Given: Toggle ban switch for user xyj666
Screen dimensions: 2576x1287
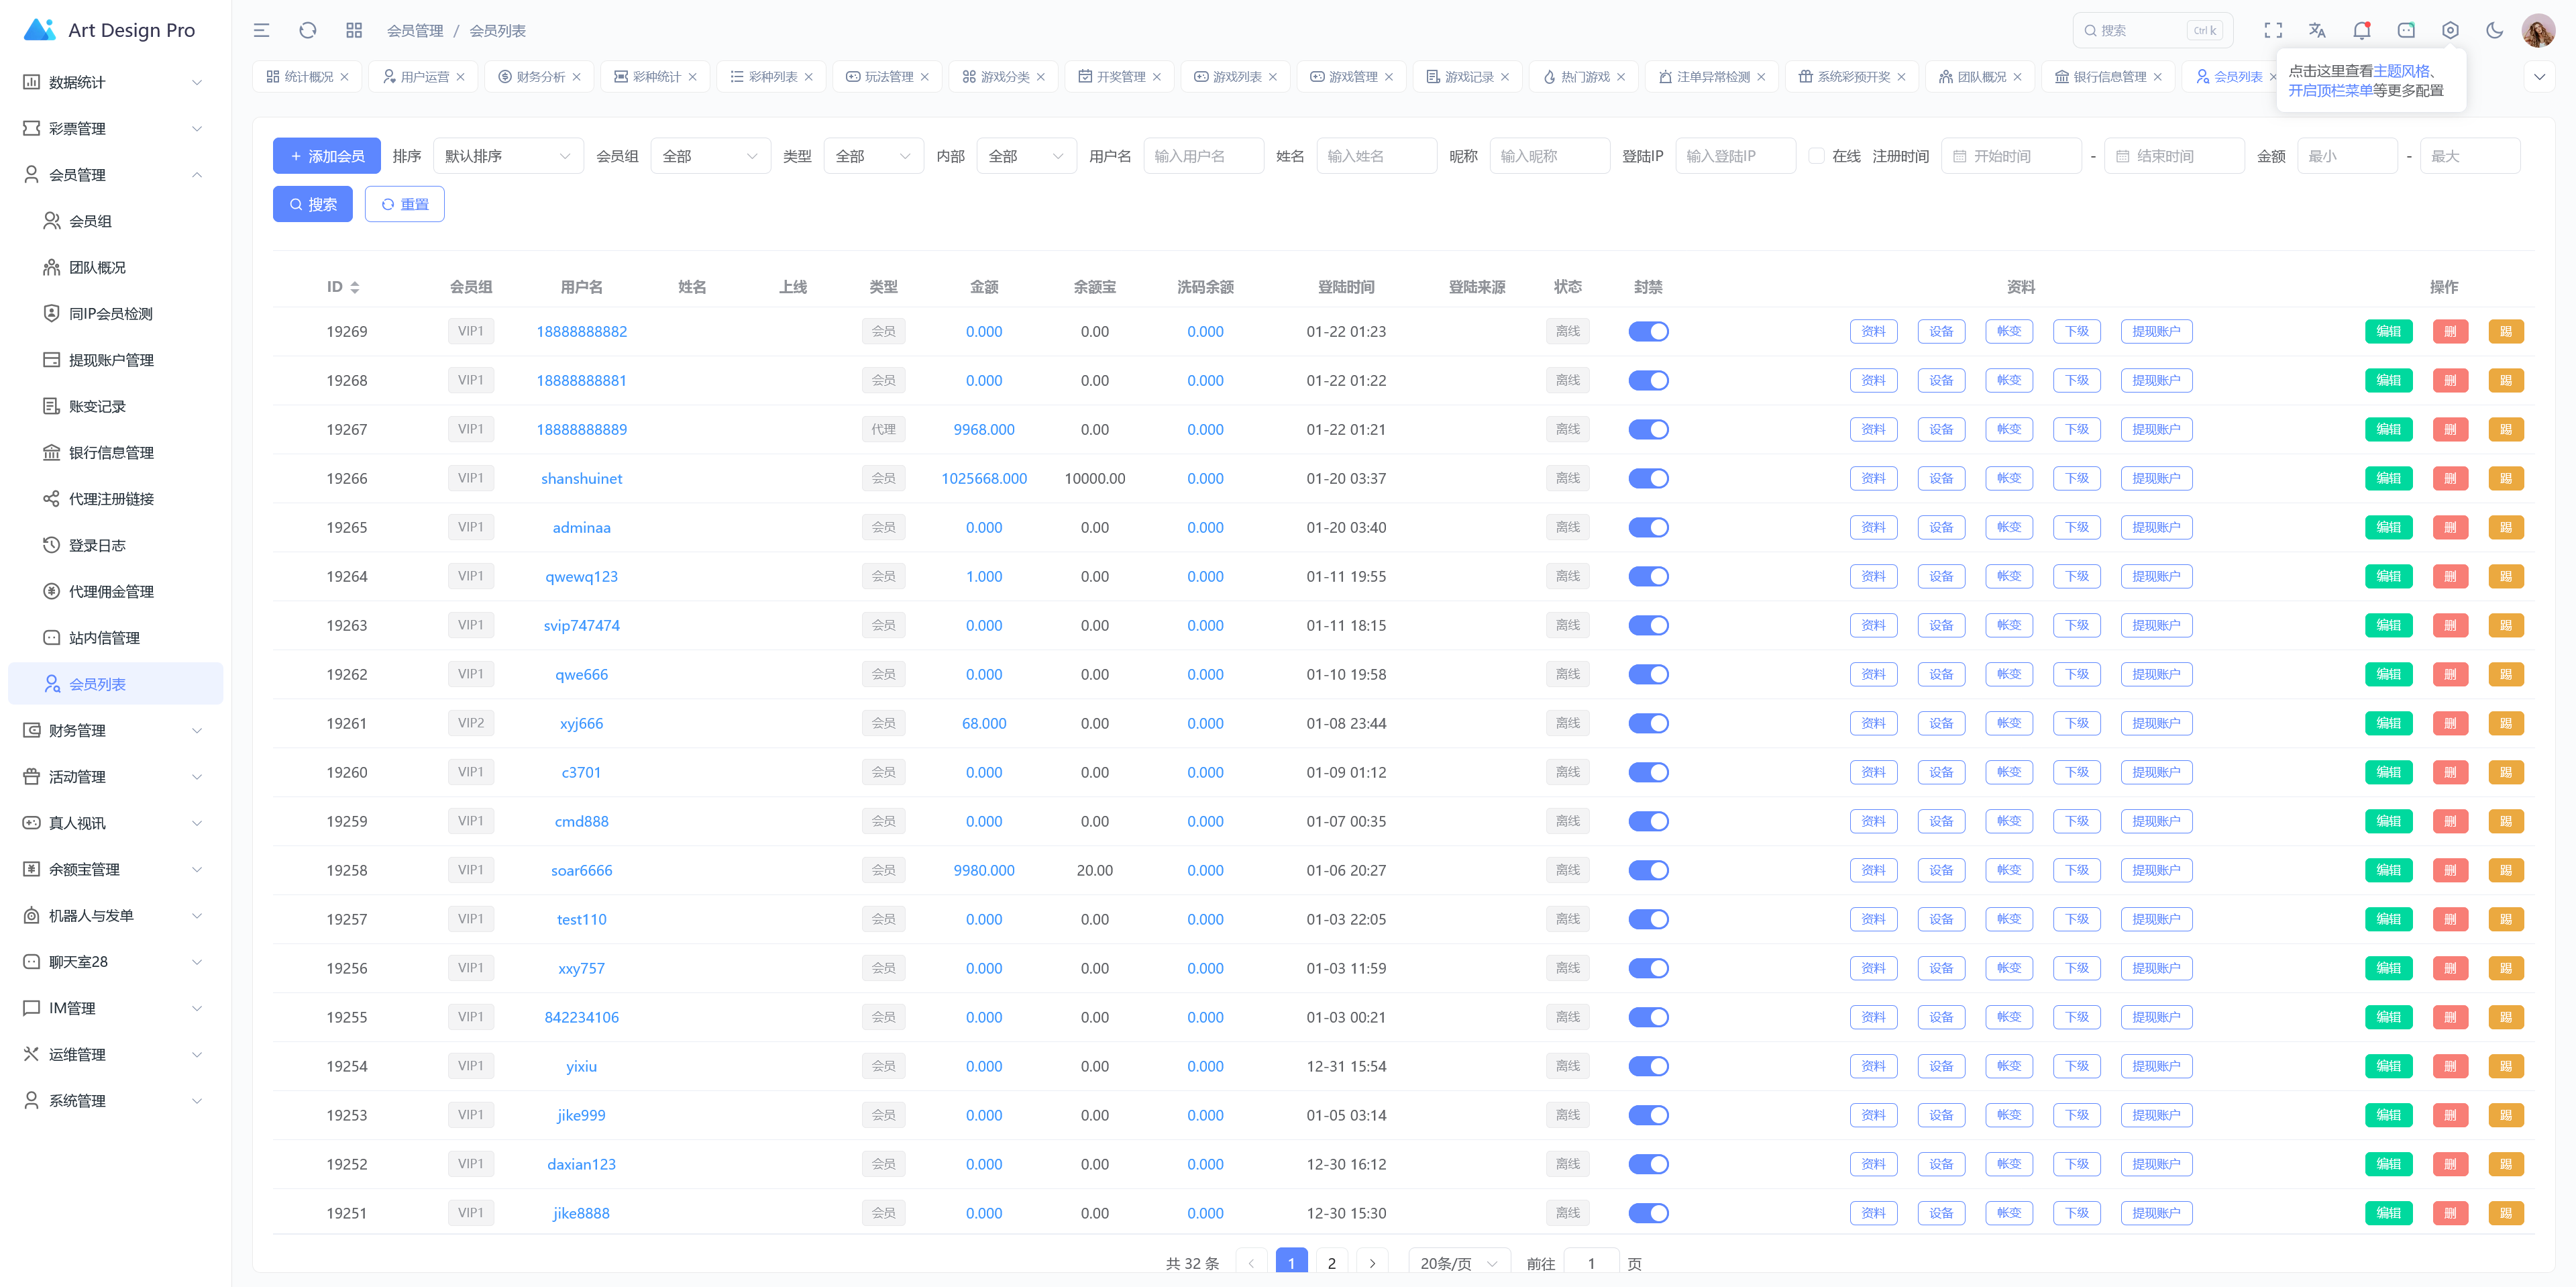Looking at the screenshot, I should tap(1648, 723).
